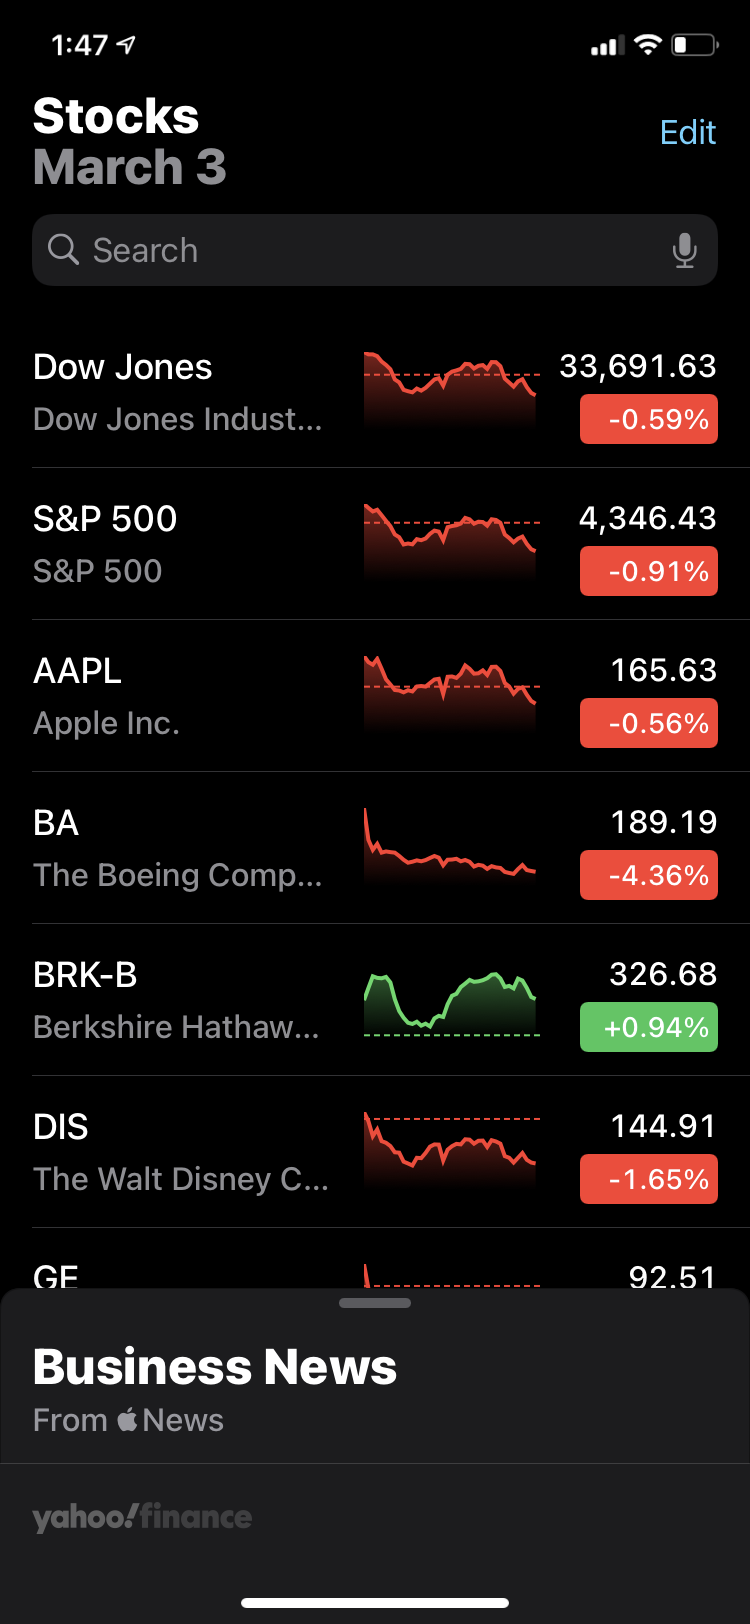Toggle Dow Jones -0.59% change badge
Viewport: 750px width, 1624px height.
pos(648,419)
